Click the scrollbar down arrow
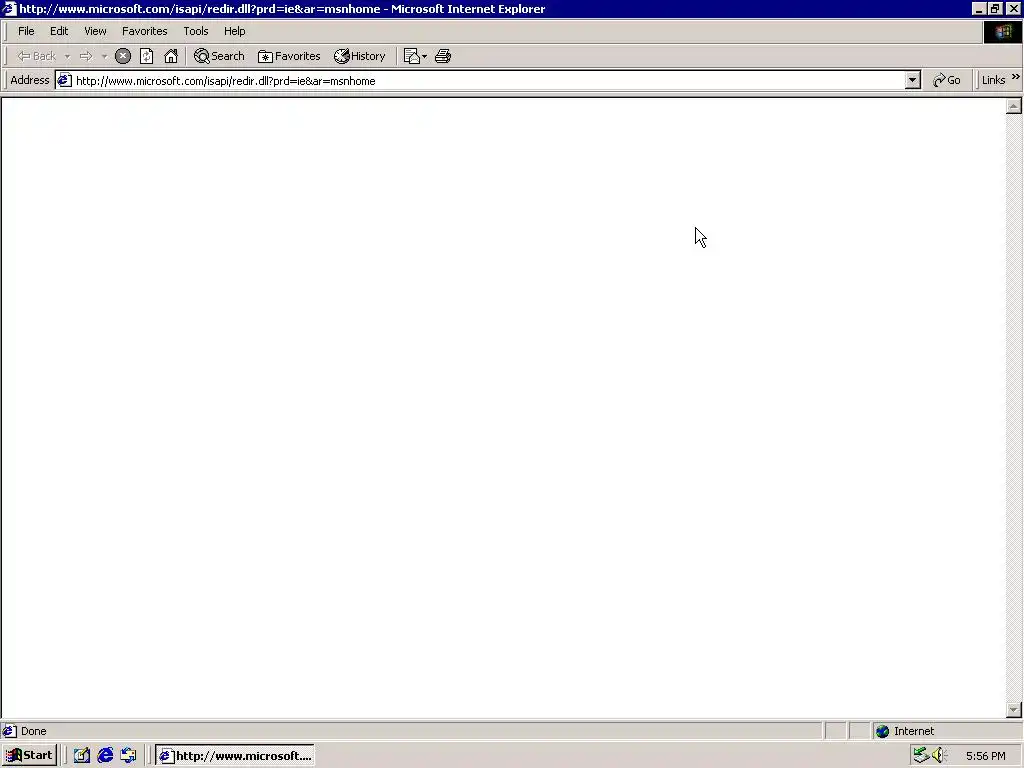1024x768 pixels. pyautogui.click(x=1014, y=709)
